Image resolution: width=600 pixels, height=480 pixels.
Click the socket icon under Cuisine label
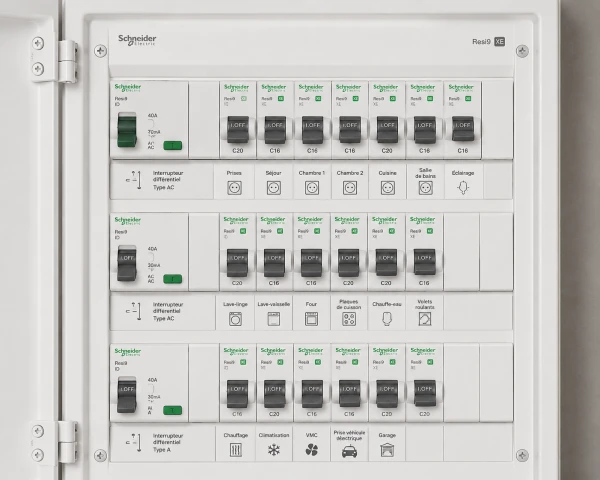388,188
